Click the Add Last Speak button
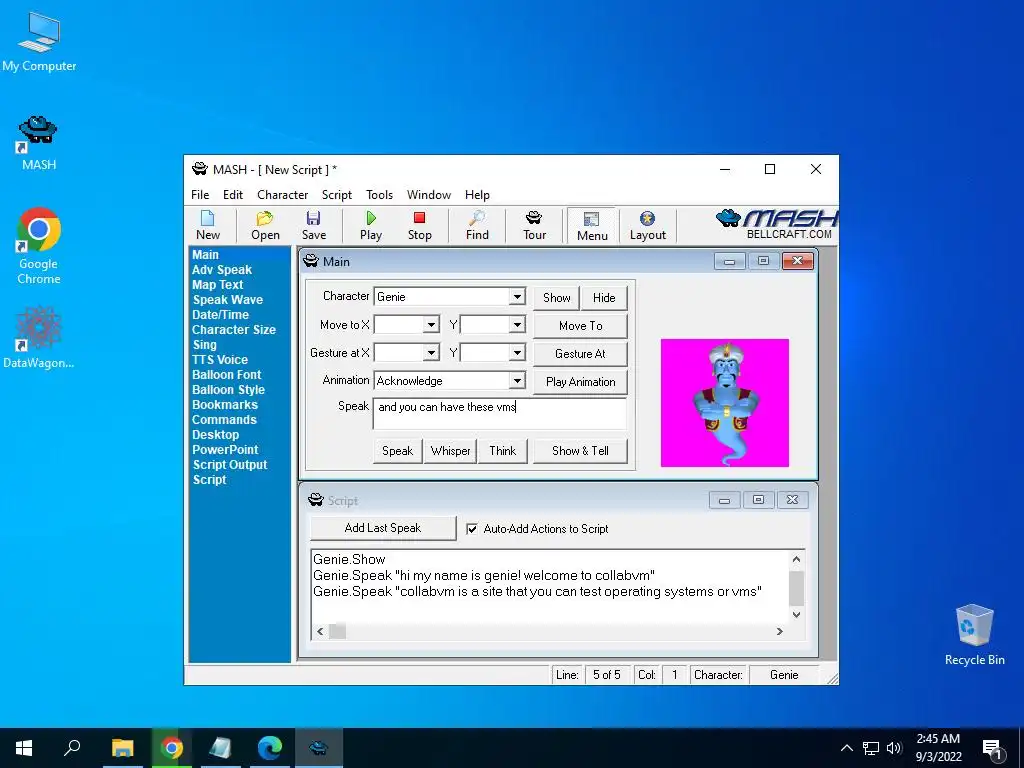The height and width of the screenshot is (768, 1024). point(383,528)
